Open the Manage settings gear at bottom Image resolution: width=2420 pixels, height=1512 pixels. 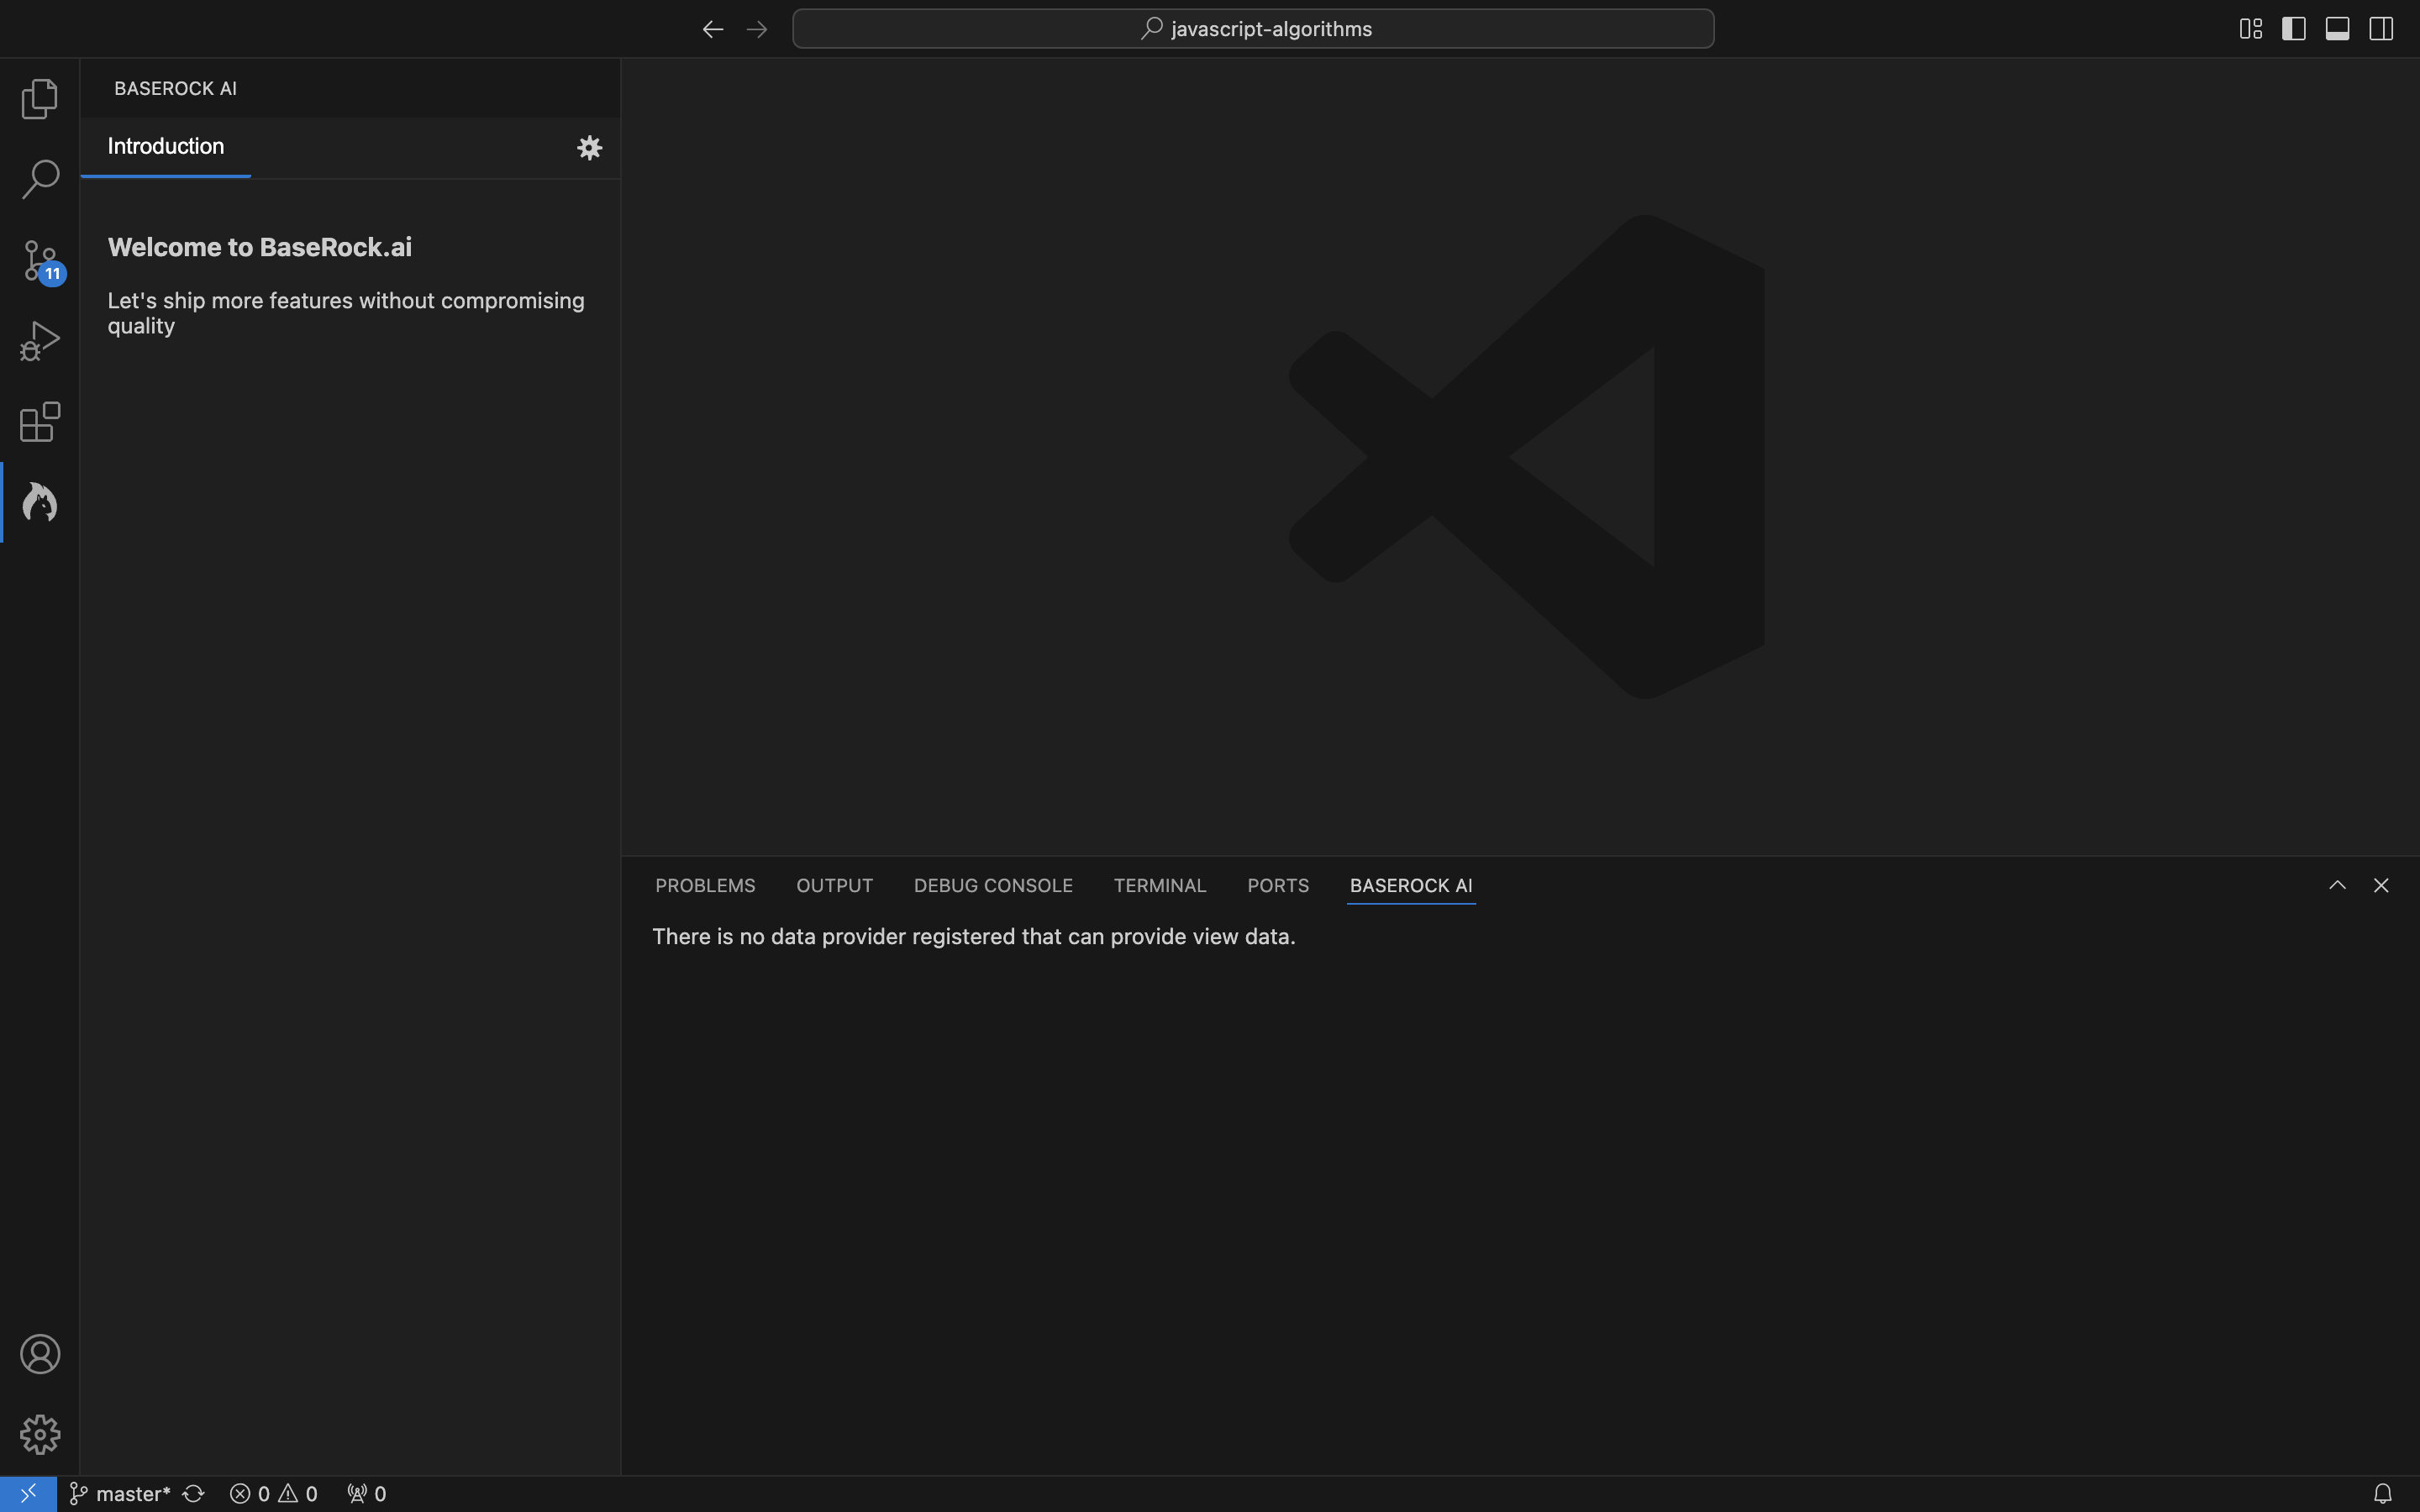[x=40, y=1433]
